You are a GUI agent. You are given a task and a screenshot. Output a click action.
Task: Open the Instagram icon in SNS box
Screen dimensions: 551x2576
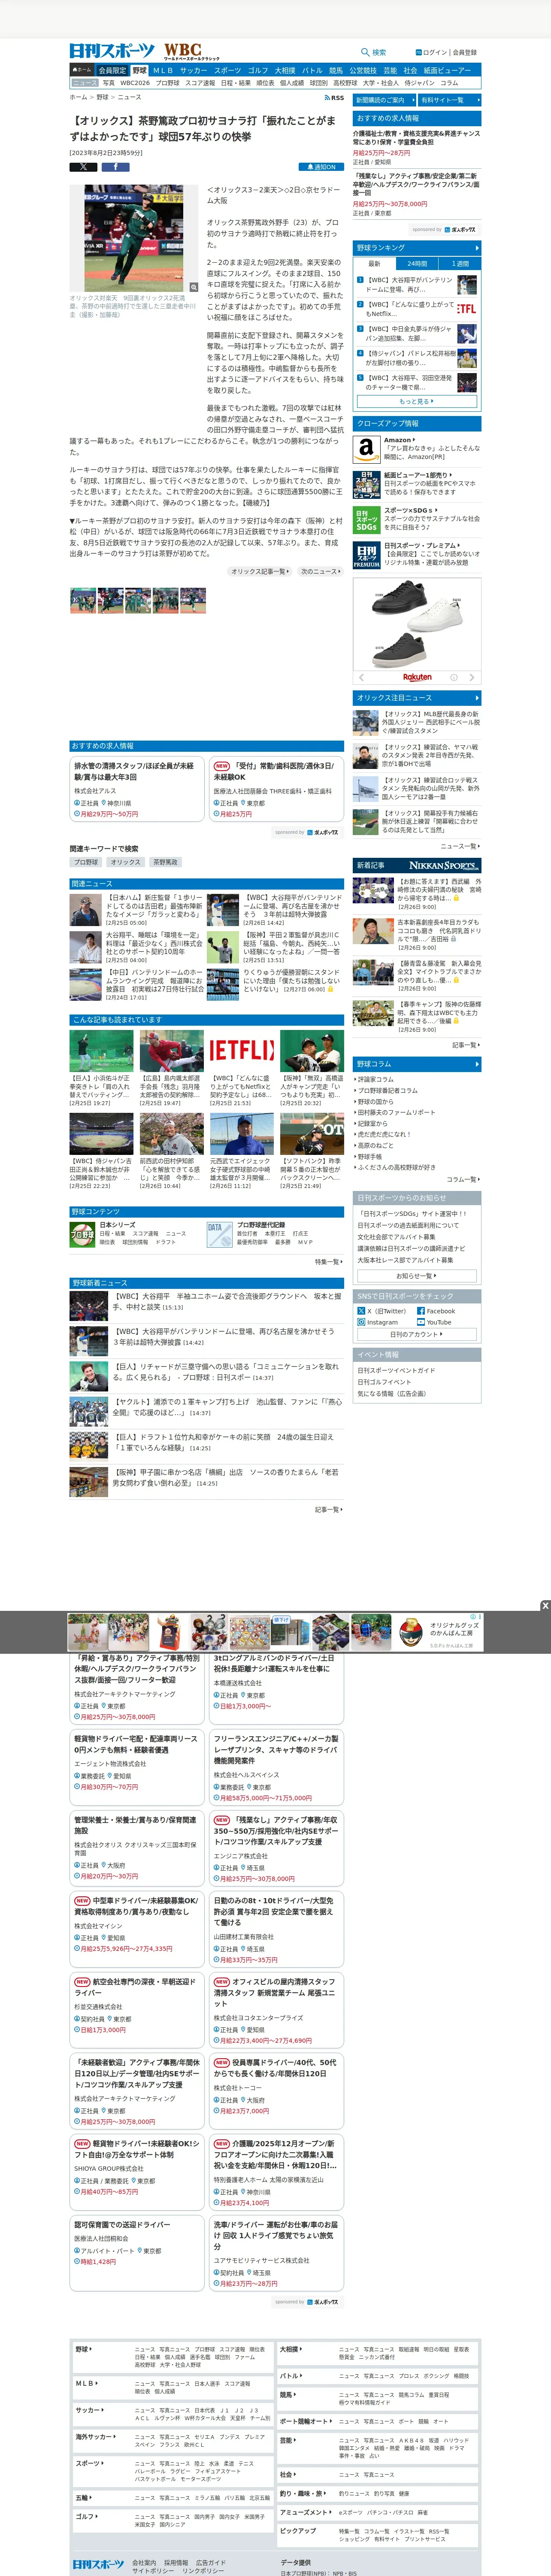[361, 1321]
